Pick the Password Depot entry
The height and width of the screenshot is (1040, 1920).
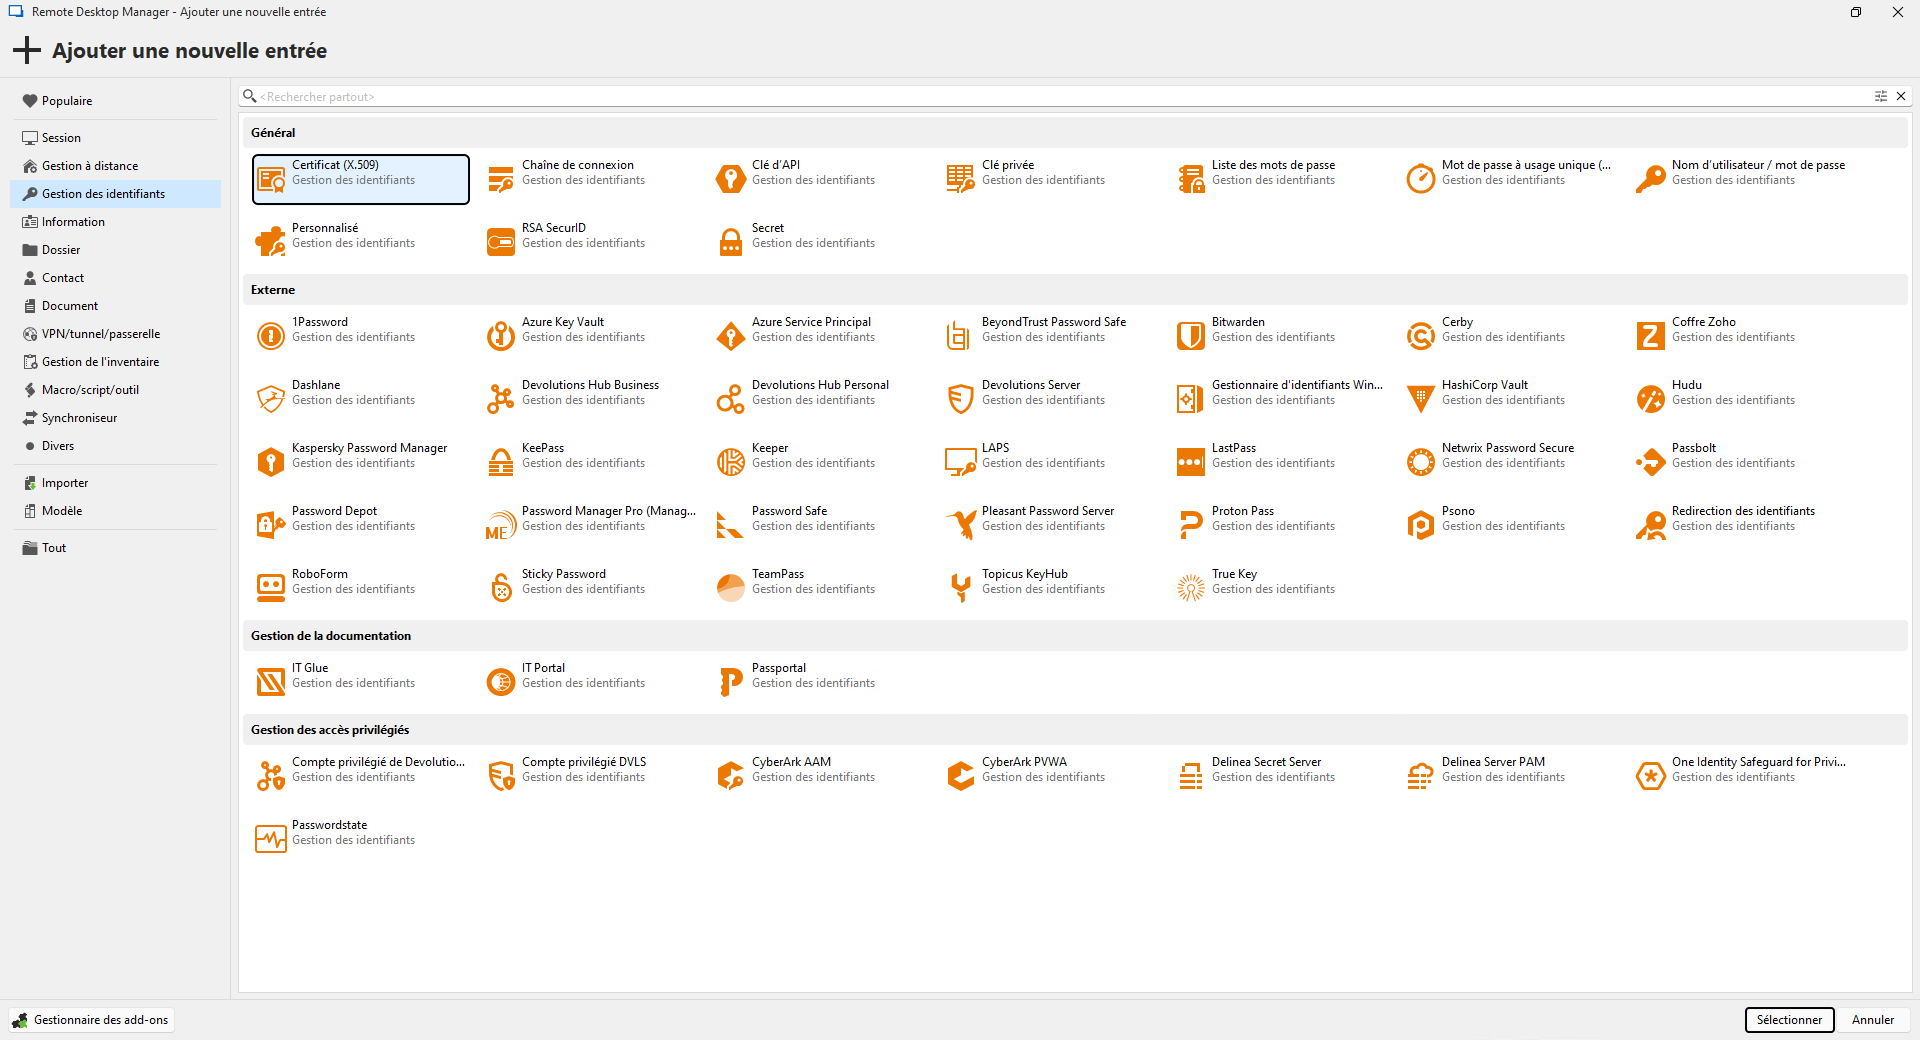pyautogui.click(x=361, y=525)
